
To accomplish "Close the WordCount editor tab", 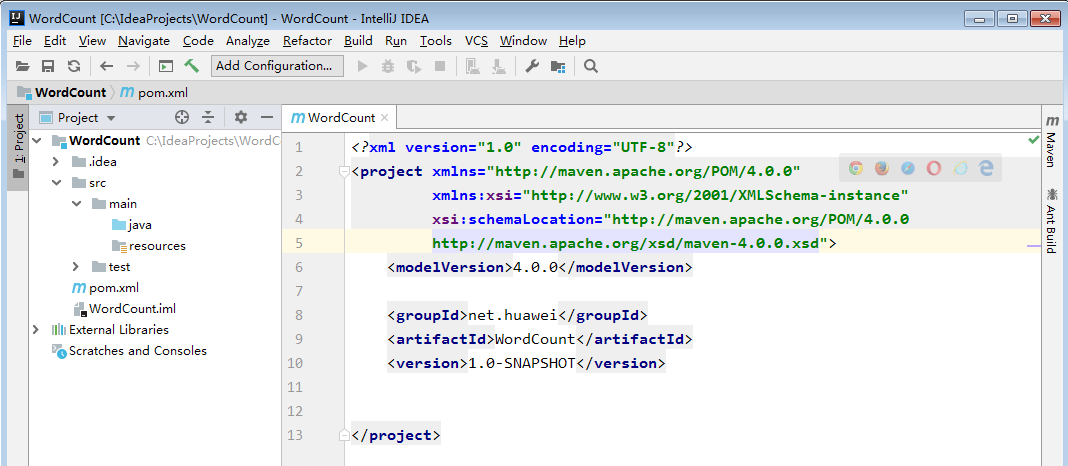I will pyautogui.click(x=385, y=117).
